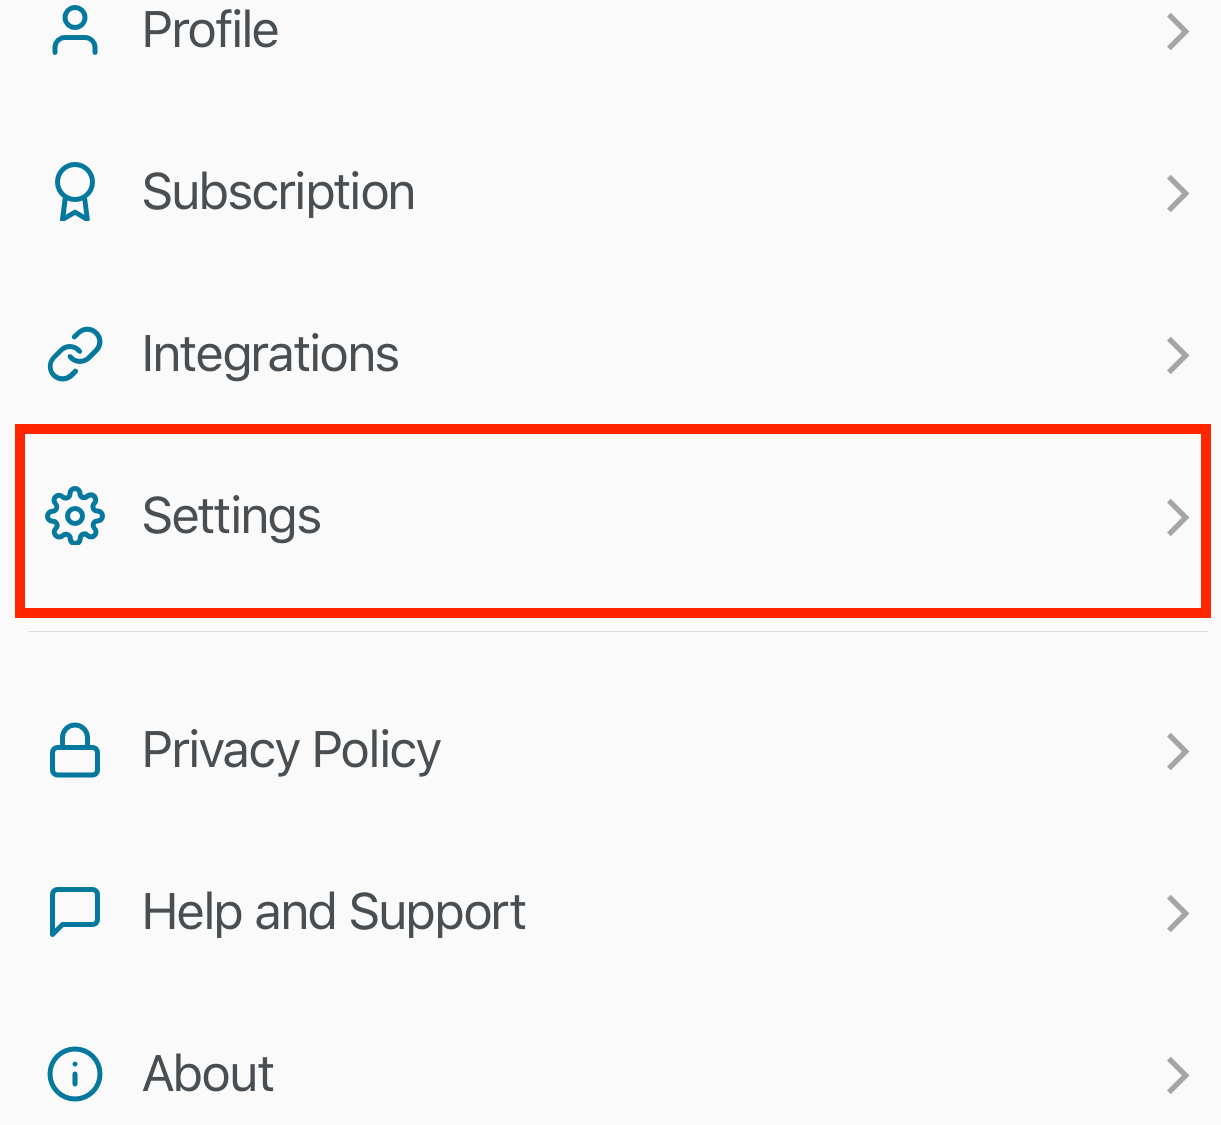The image size is (1221, 1125).
Task: Click the Integrations chain link icon
Action: tap(75, 354)
